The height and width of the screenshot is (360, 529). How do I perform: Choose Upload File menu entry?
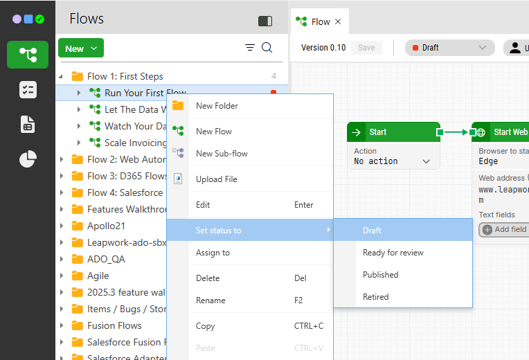pyautogui.click(x=250, y=179)
